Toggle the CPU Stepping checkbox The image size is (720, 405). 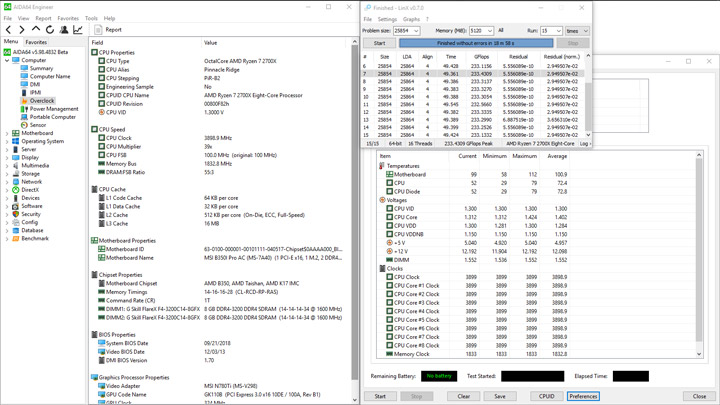click(x=101, y=78)
